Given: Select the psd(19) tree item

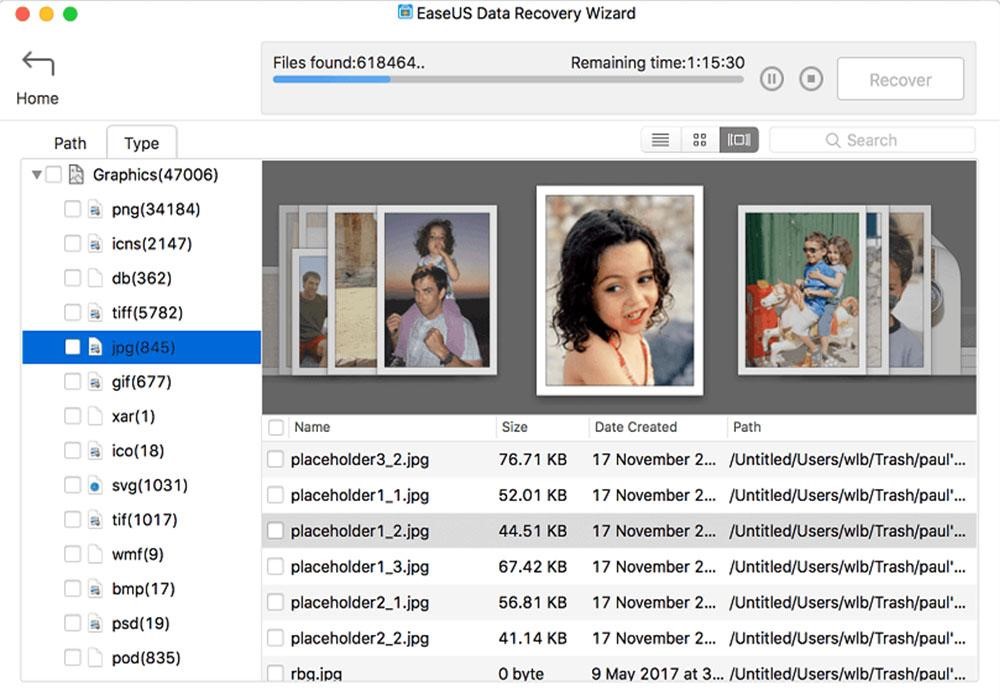Looking at the screenshot, I should pyautogui.click(x=142, y=623).
